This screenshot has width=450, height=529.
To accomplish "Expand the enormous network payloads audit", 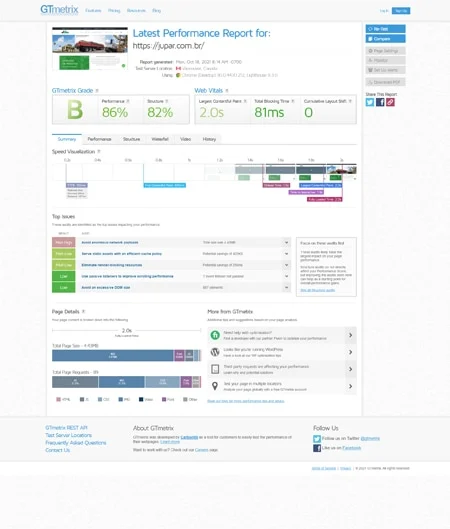I will (286, 243).
